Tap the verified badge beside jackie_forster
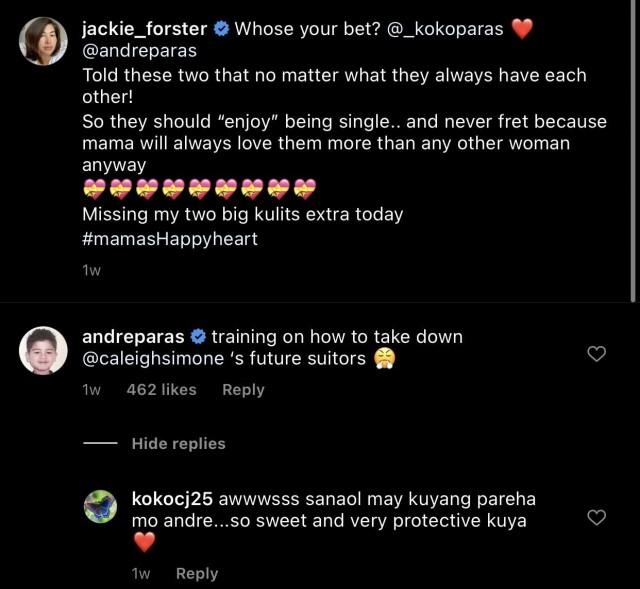This screenshot has width=640, height=589. [221, 29]
